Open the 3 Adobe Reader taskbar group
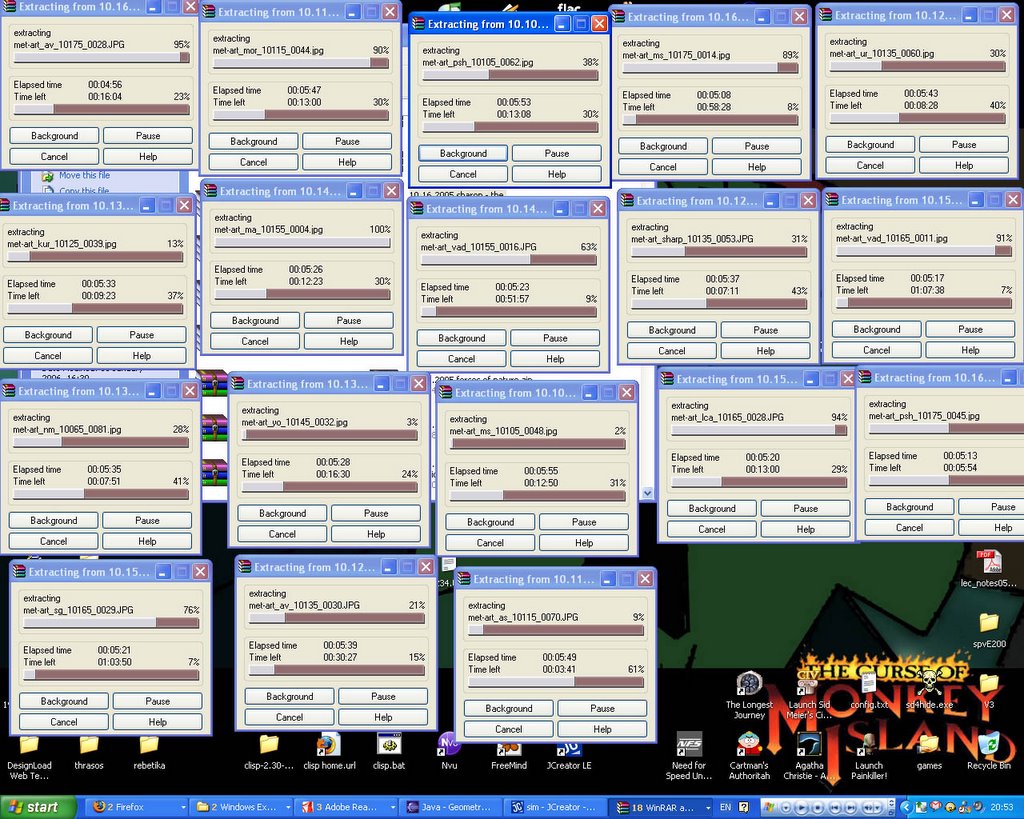The width and height of the screenshot is (1024, 819). coord(346,807)
